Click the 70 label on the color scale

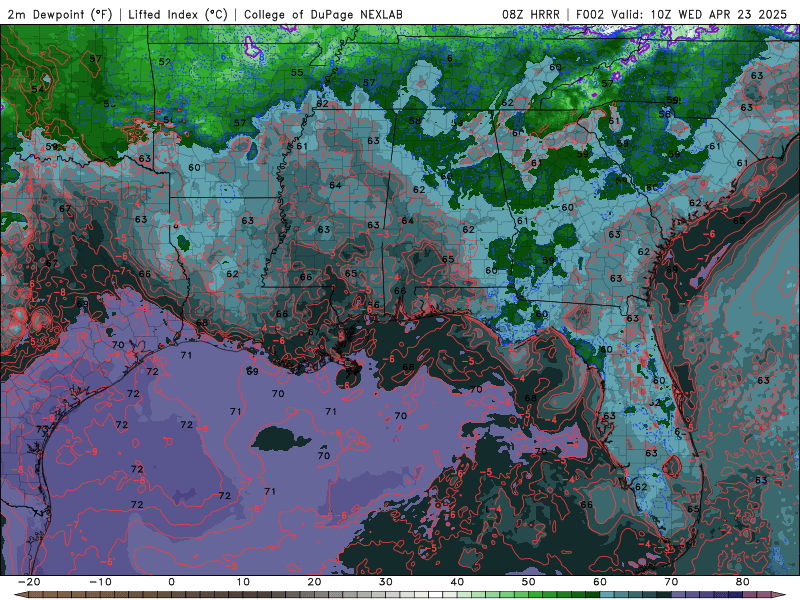671,582
